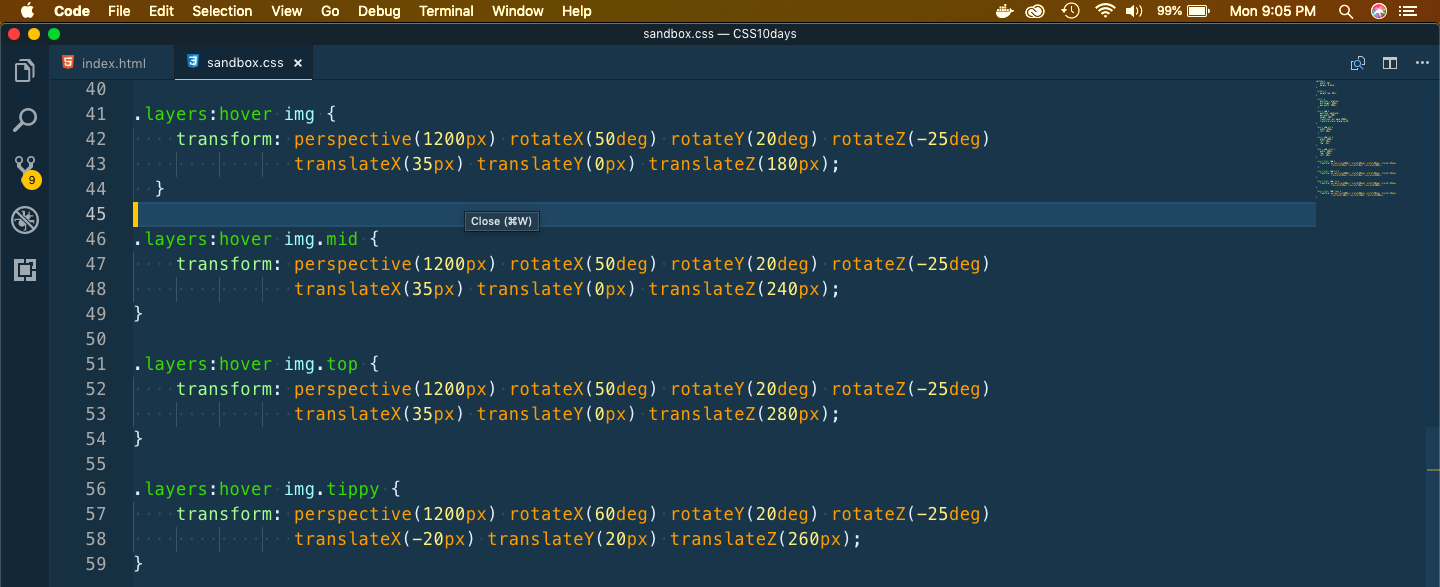This screenshot has width=1440, height=587.
Task: Open Spotlight search magnifier
Action: 1346,11
